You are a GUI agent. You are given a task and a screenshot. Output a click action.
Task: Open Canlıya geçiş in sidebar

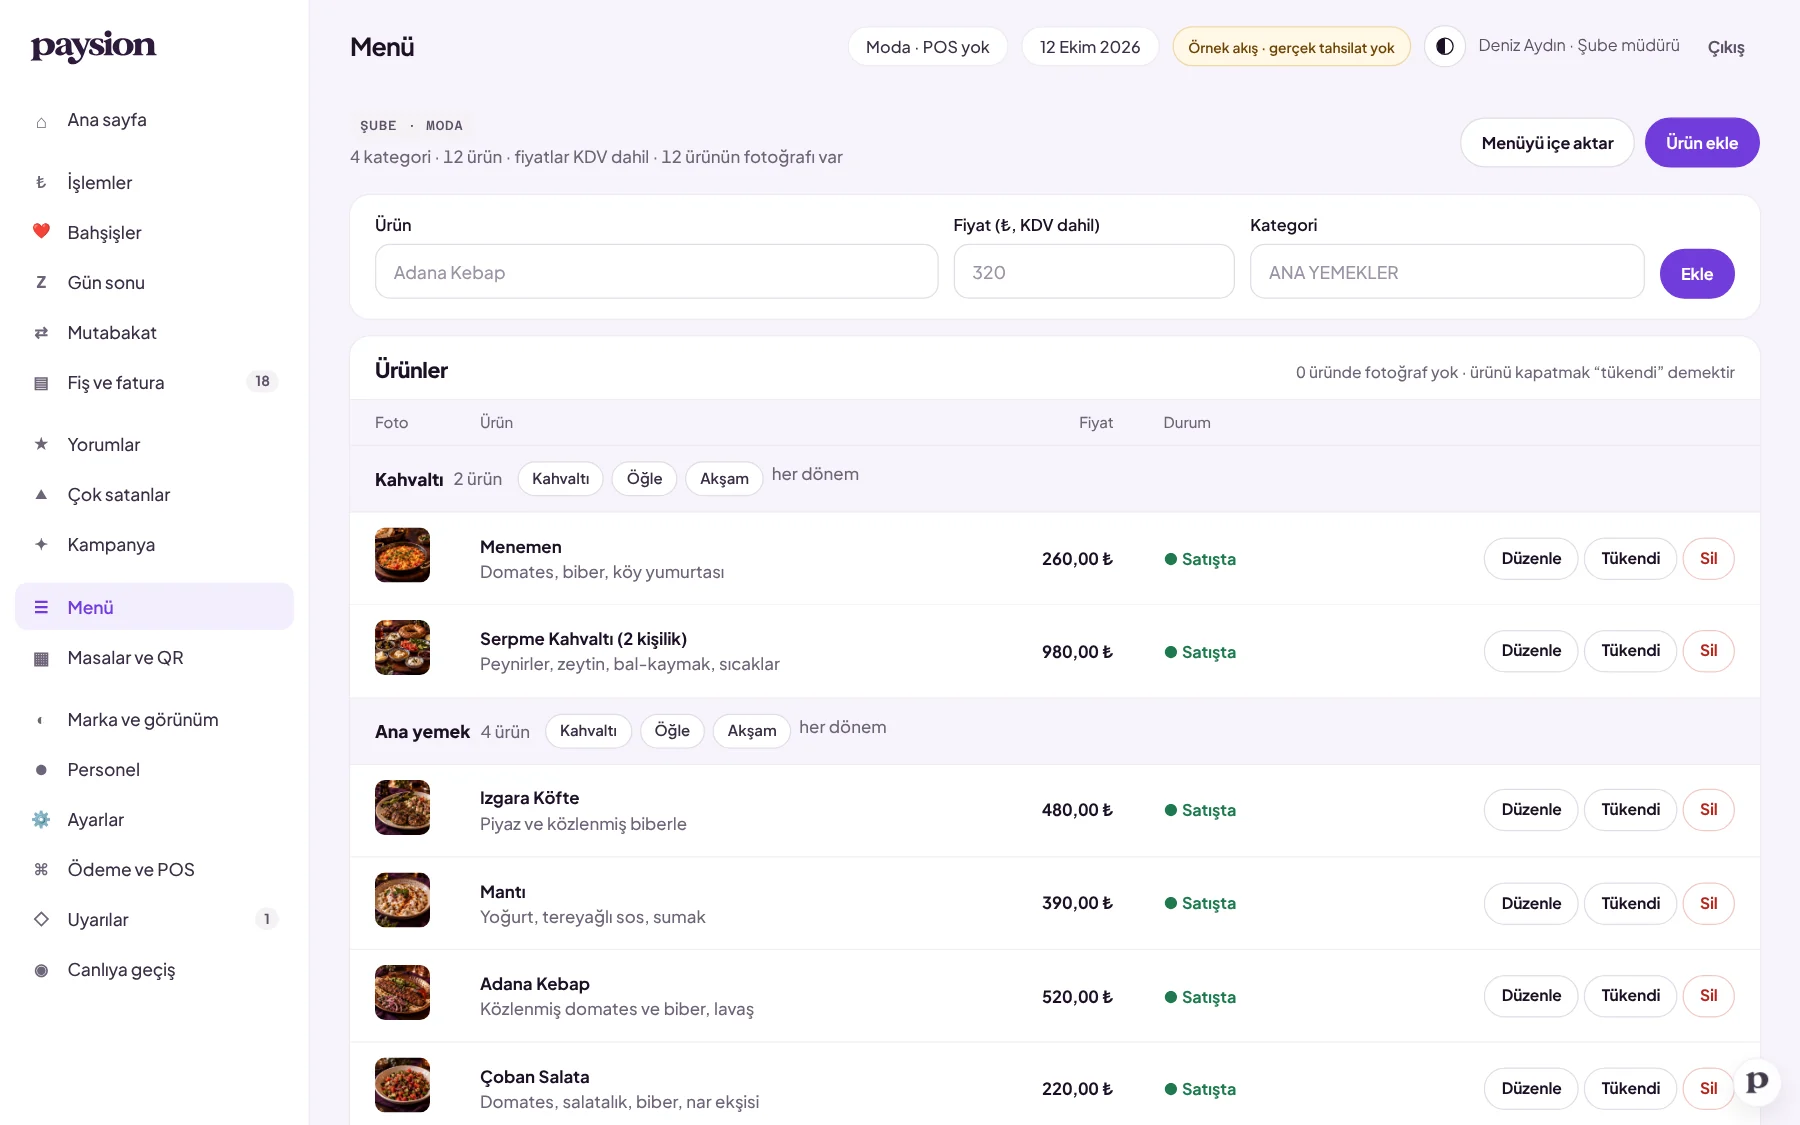pyautogui.click(x=154, y=970)
